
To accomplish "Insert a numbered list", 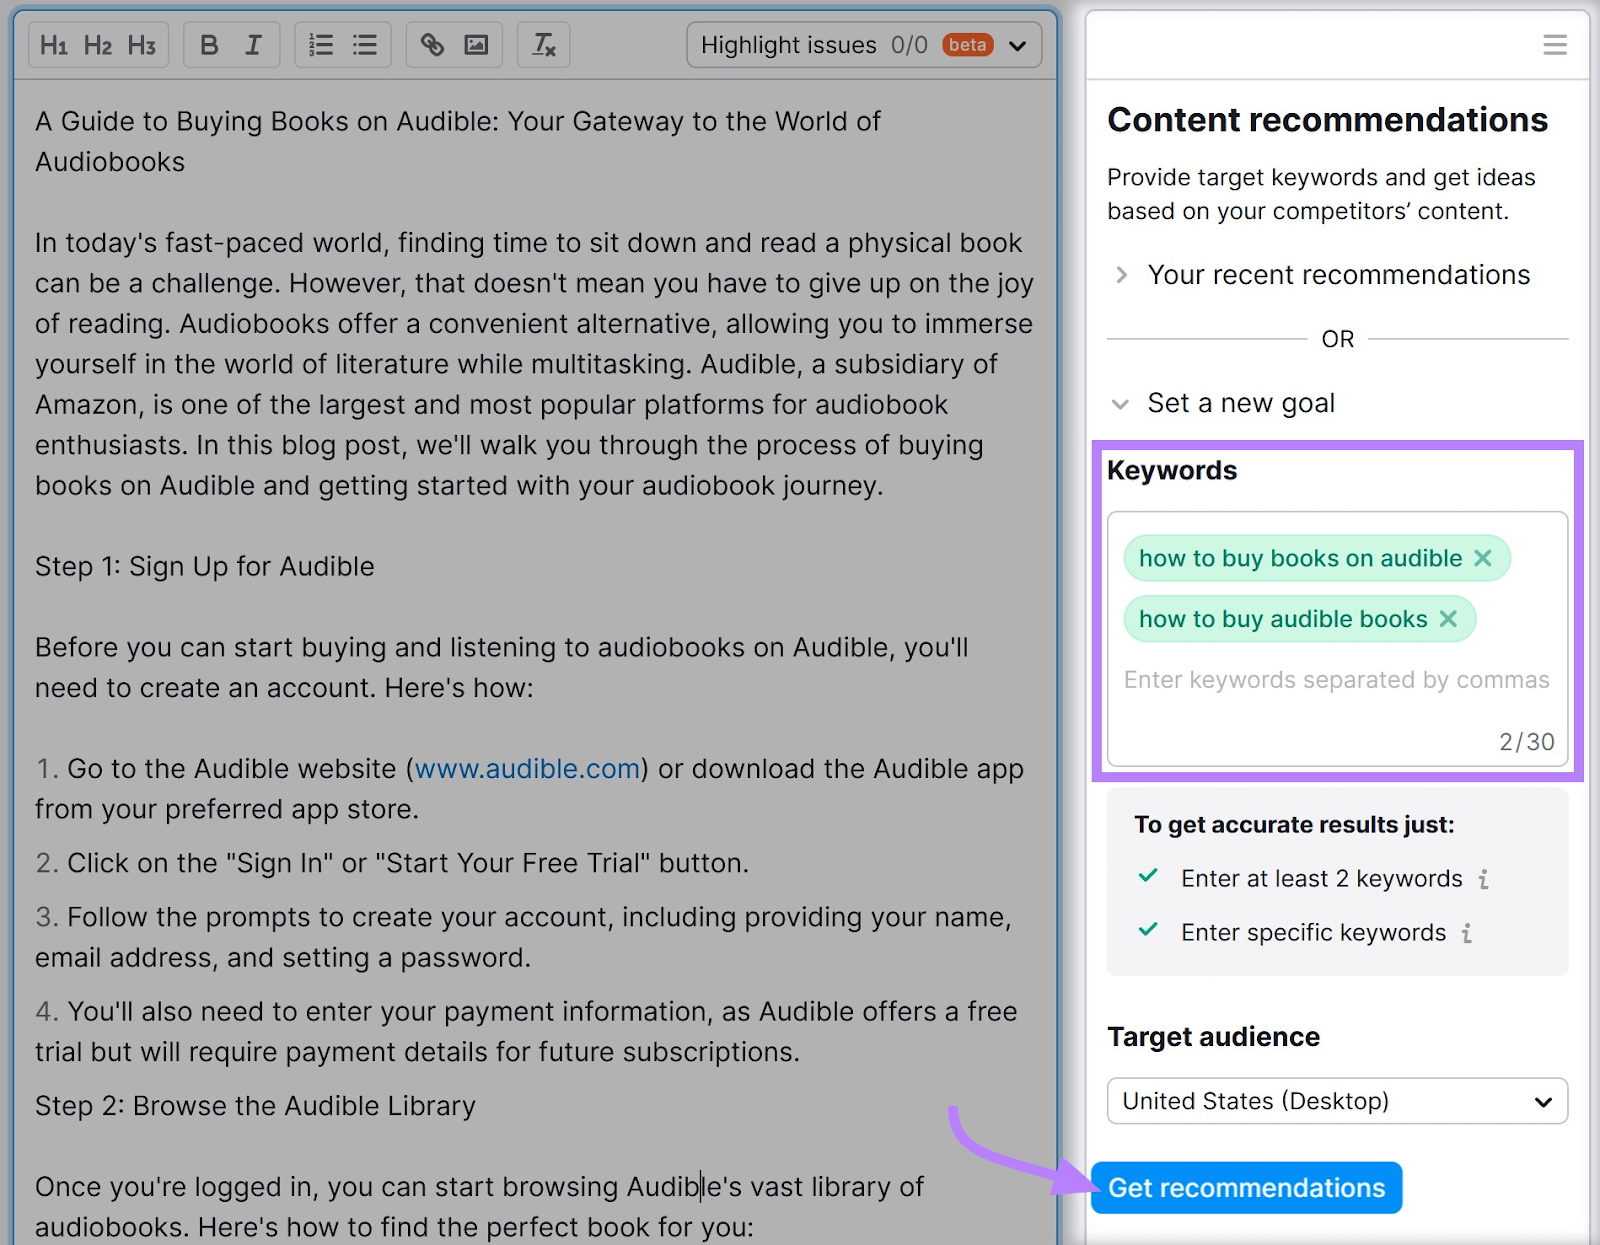I will (321, 44).
